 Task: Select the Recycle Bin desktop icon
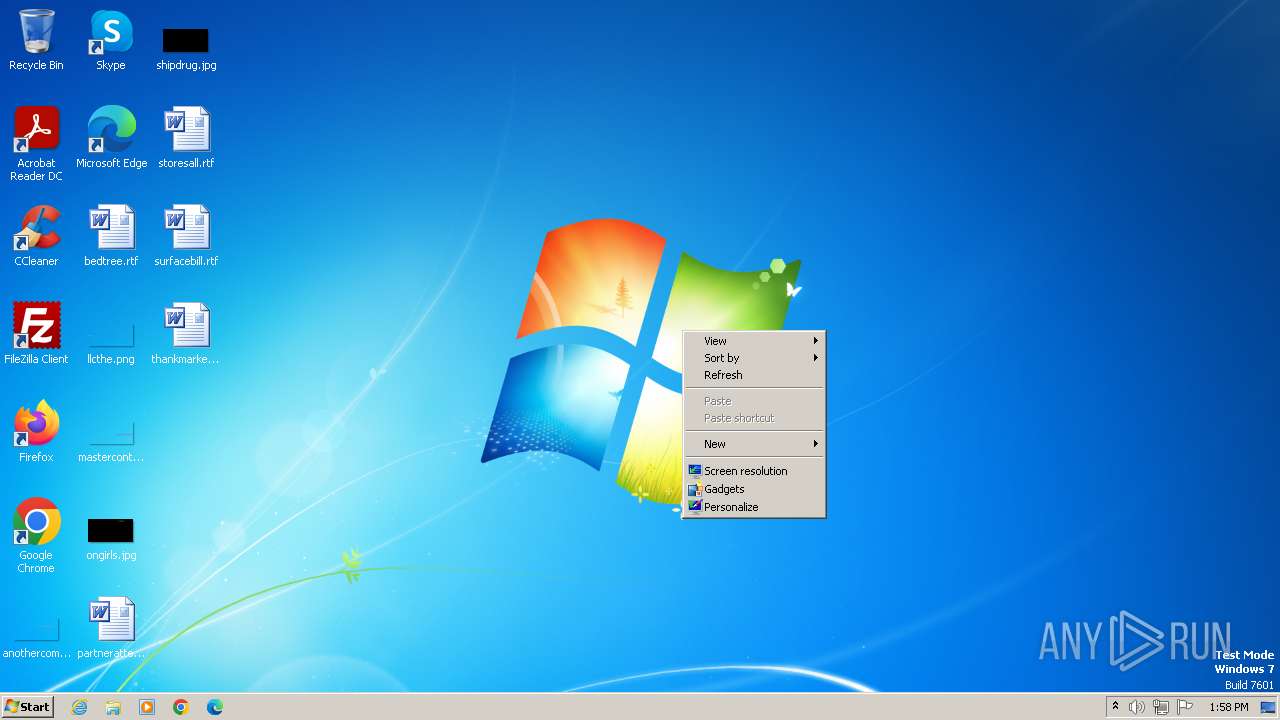(36, 40)
